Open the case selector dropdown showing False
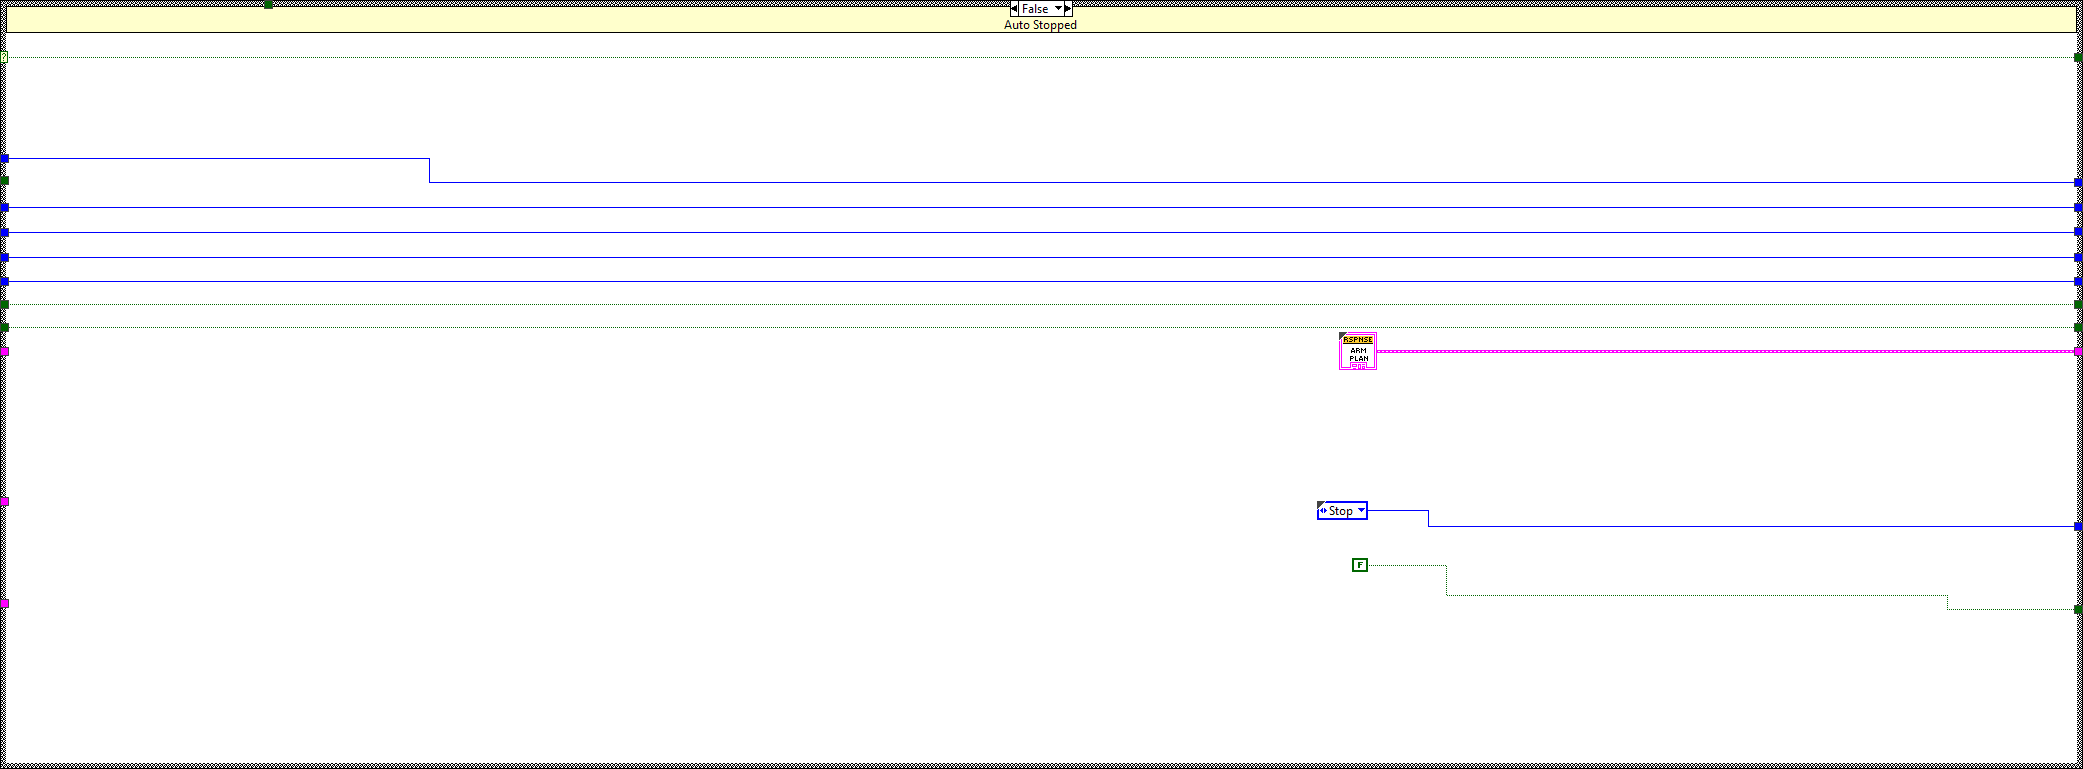 coord(1058,9)
